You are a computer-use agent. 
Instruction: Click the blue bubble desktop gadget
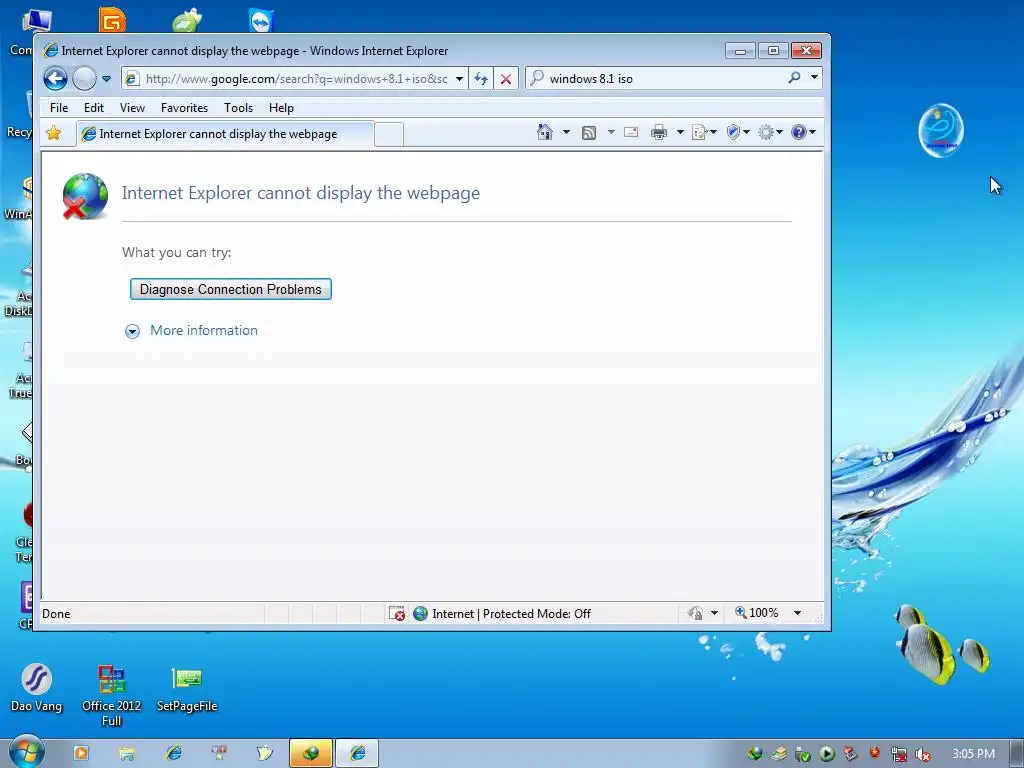[940, 130]
